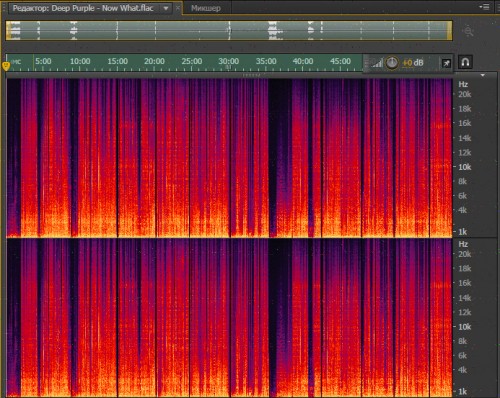Click the zoom-out magnifier beside the navigator

[x=468, y=31]
